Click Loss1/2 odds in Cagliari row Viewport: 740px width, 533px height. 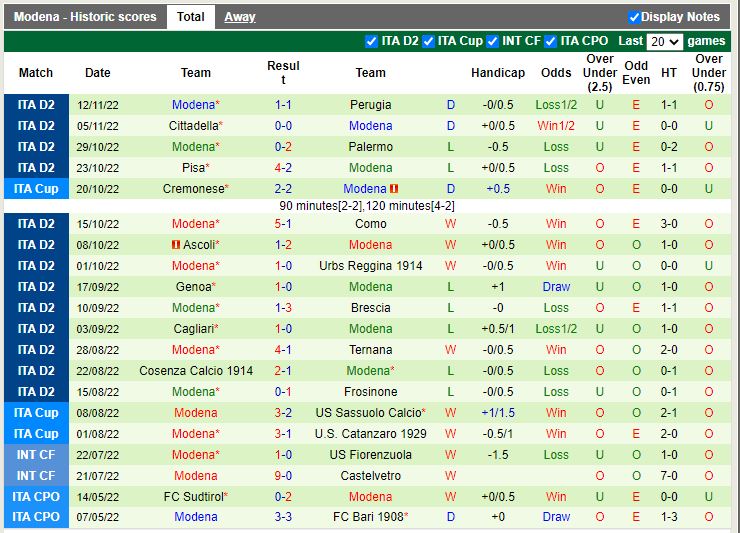click(x=556, y=329)
